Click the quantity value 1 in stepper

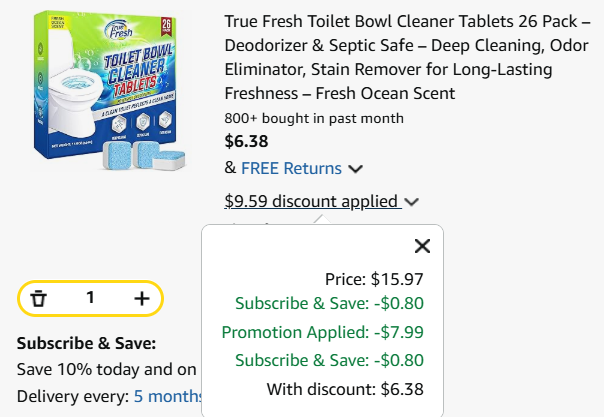[90, 298]
